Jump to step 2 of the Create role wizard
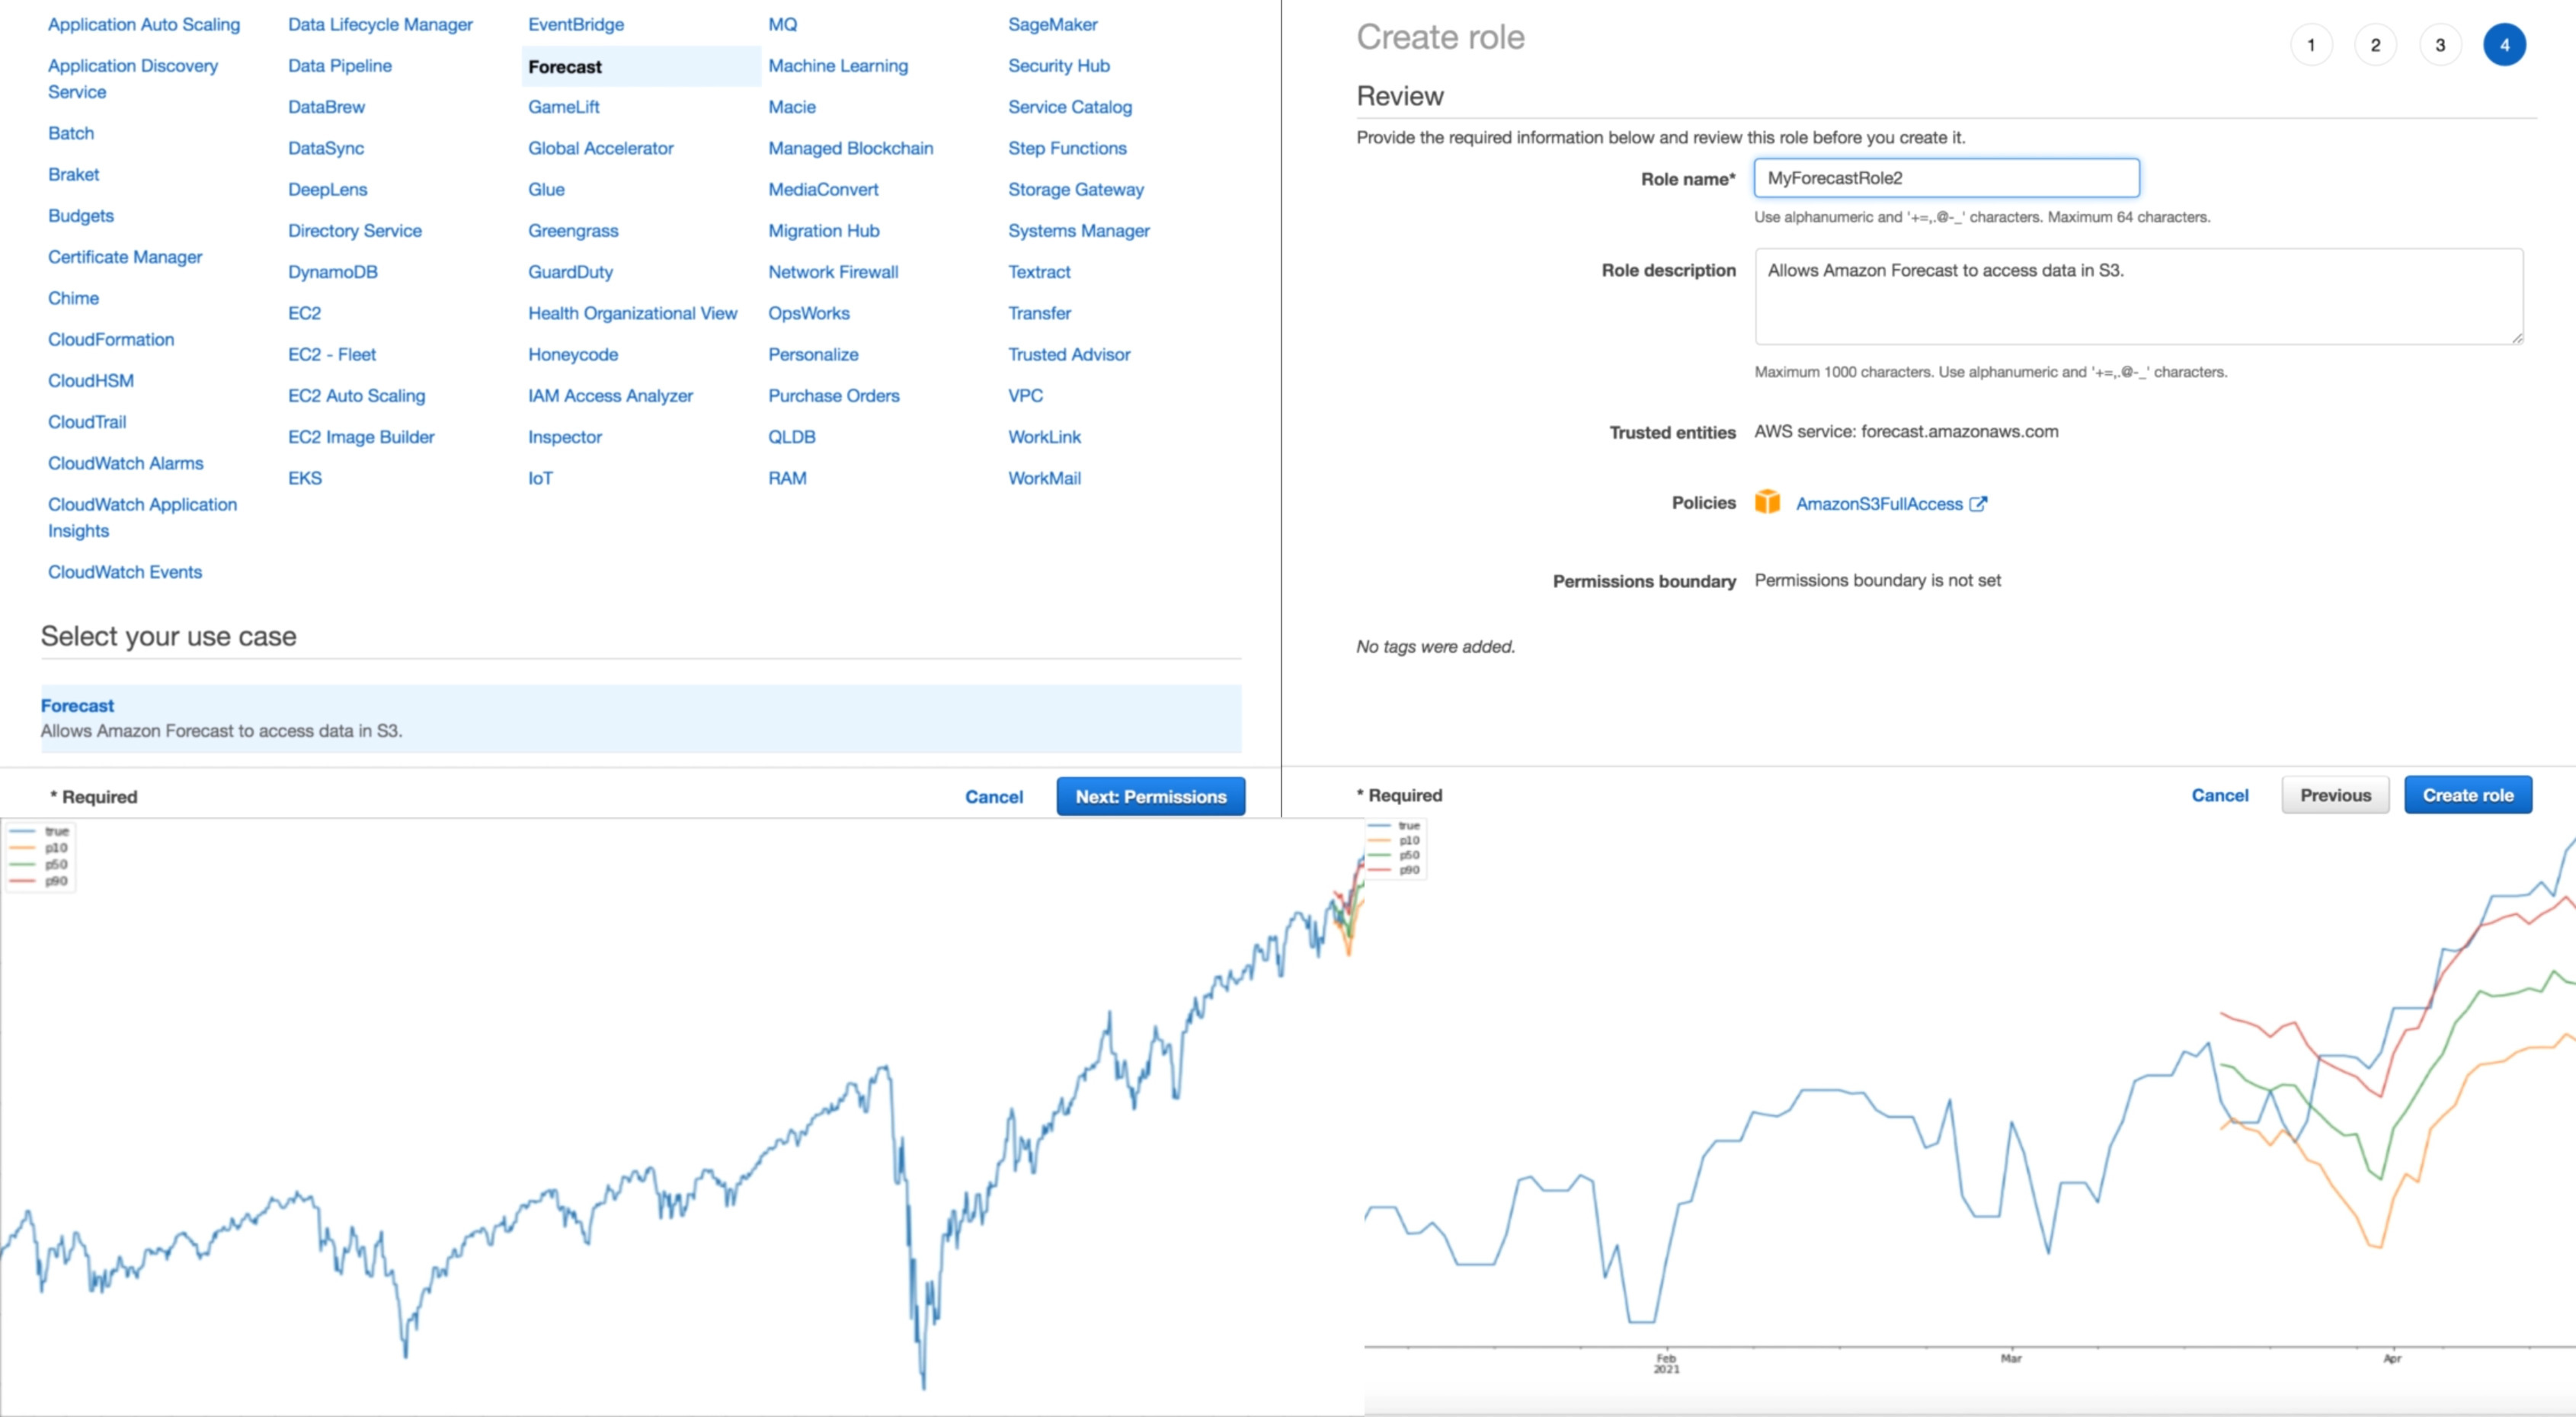 coord(2375,44)
